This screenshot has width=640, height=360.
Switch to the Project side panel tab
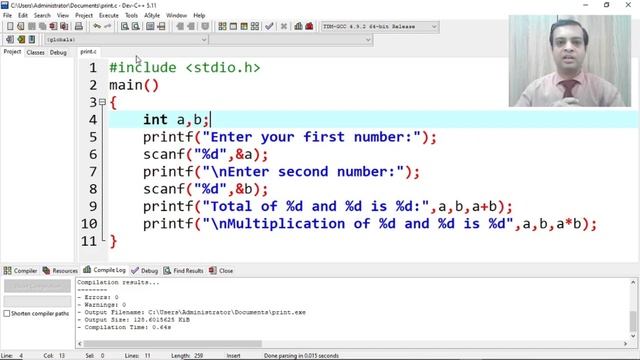(12, 52)
